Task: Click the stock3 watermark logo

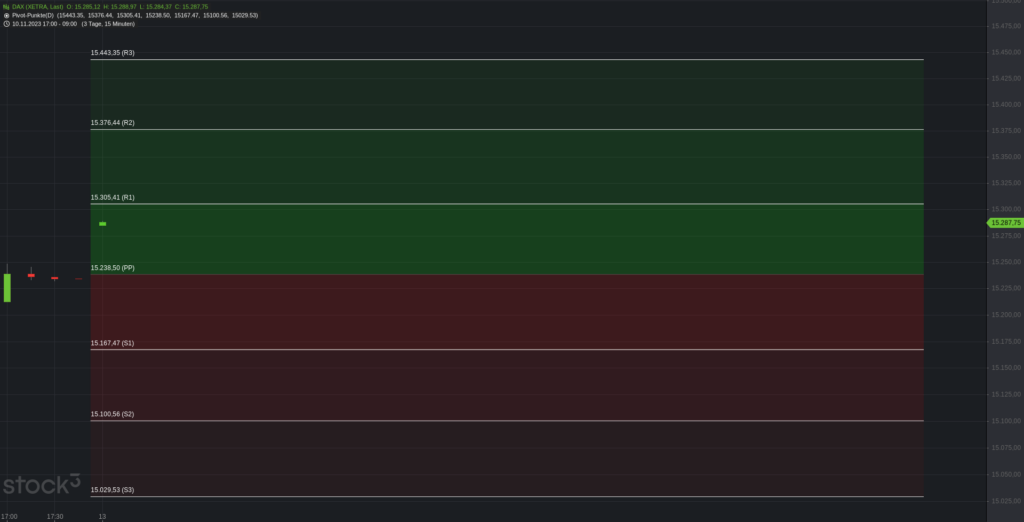Action: click(x=41, y=485)
